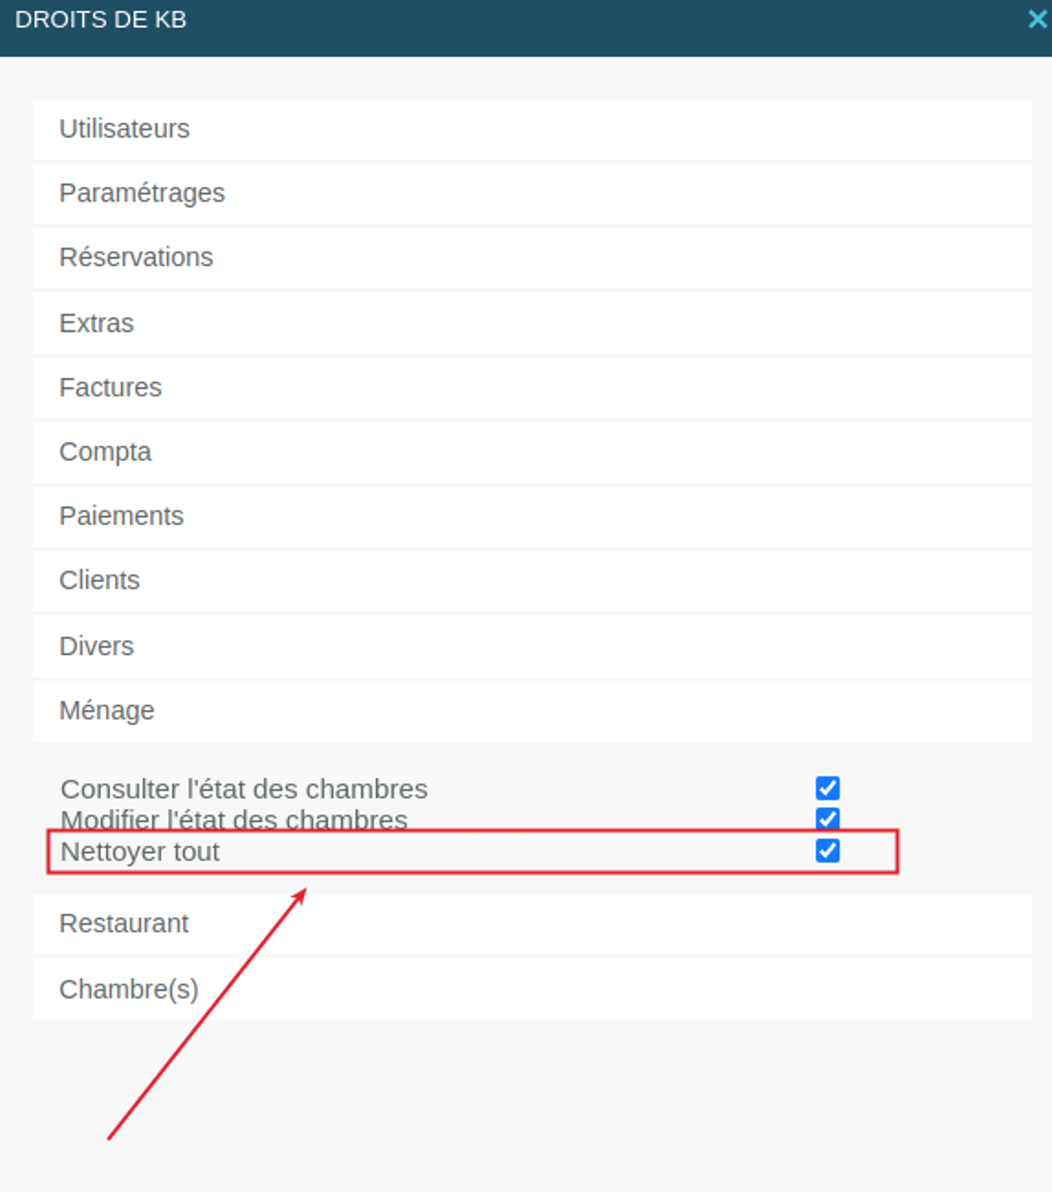Open the Chambre(s) rights section
This screenshot has height=1192, width=1052.
(x=532, y=989)
